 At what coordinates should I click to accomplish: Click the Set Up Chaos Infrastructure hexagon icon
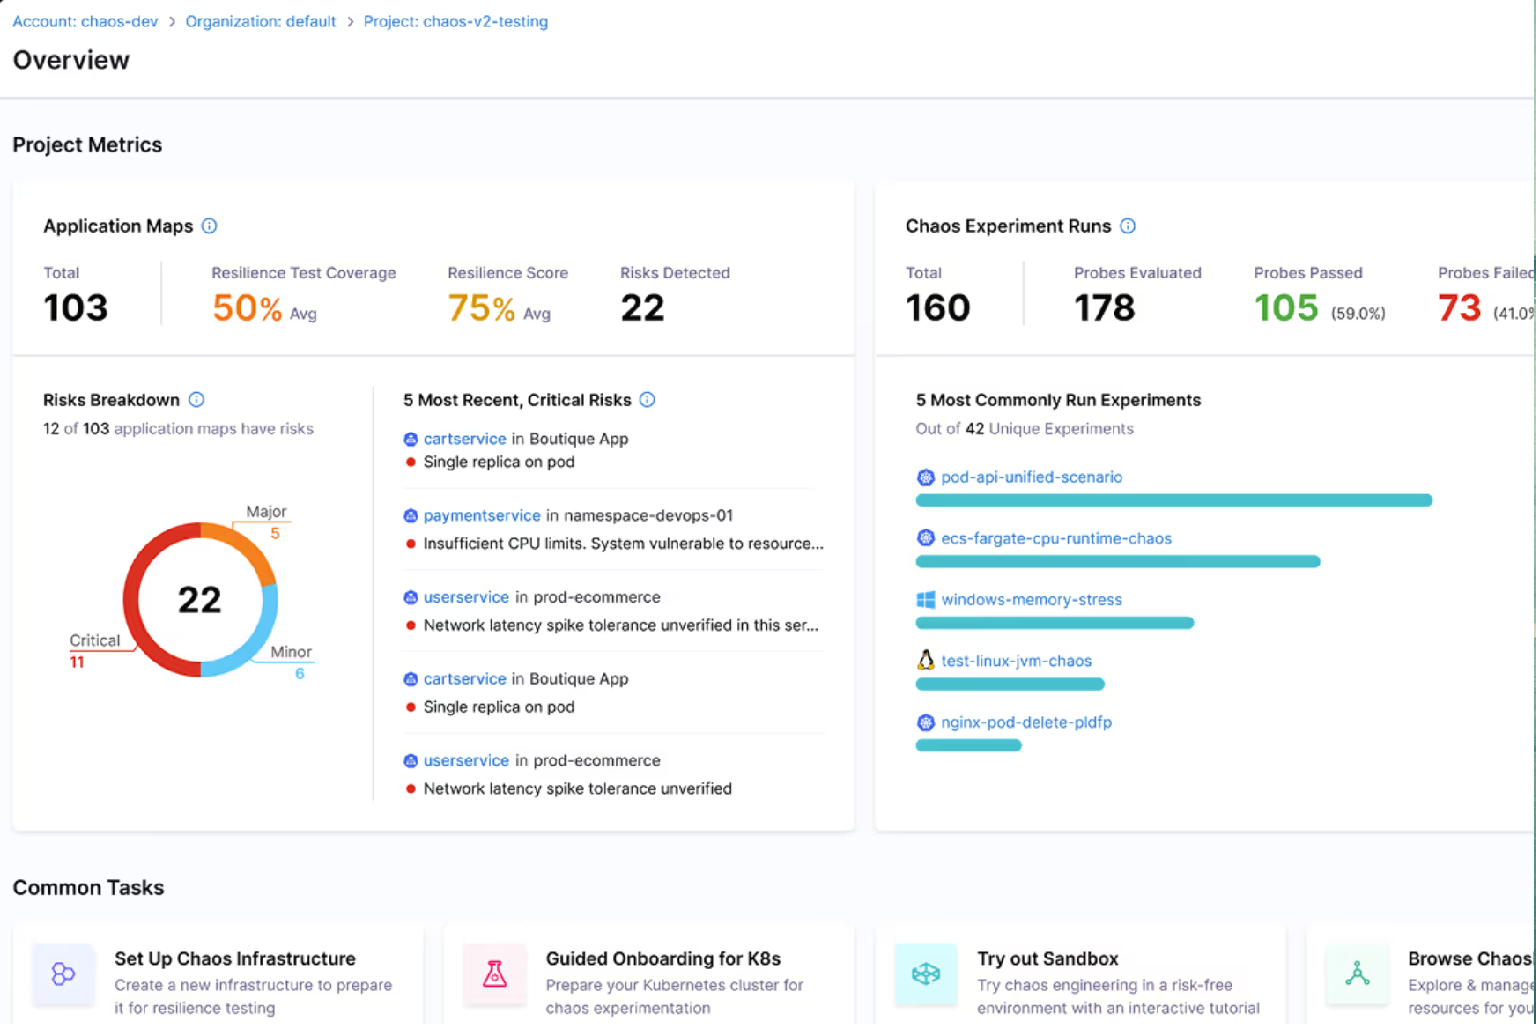coord(63,975)
